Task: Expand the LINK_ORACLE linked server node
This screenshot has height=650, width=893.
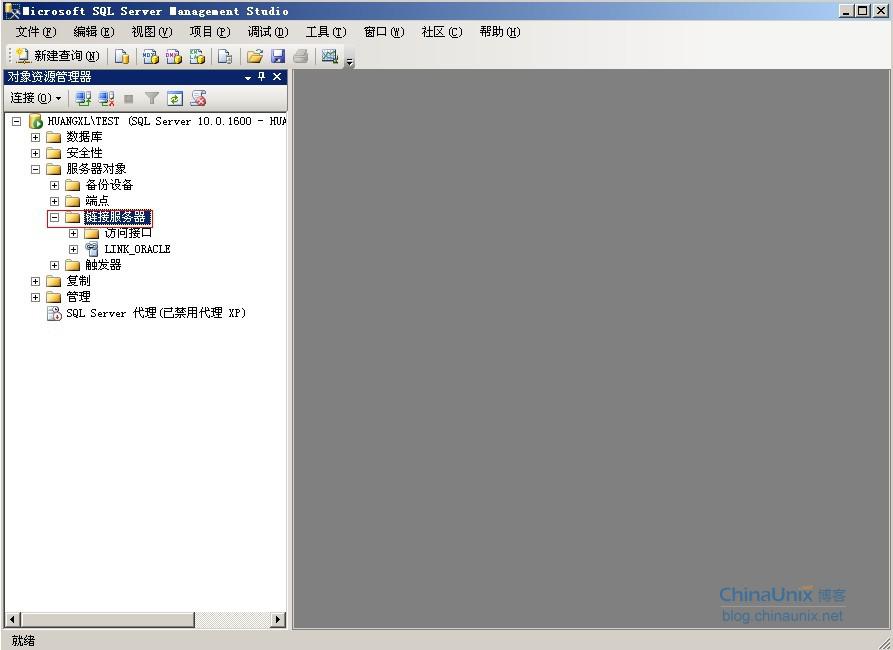Action: point(73,249)
